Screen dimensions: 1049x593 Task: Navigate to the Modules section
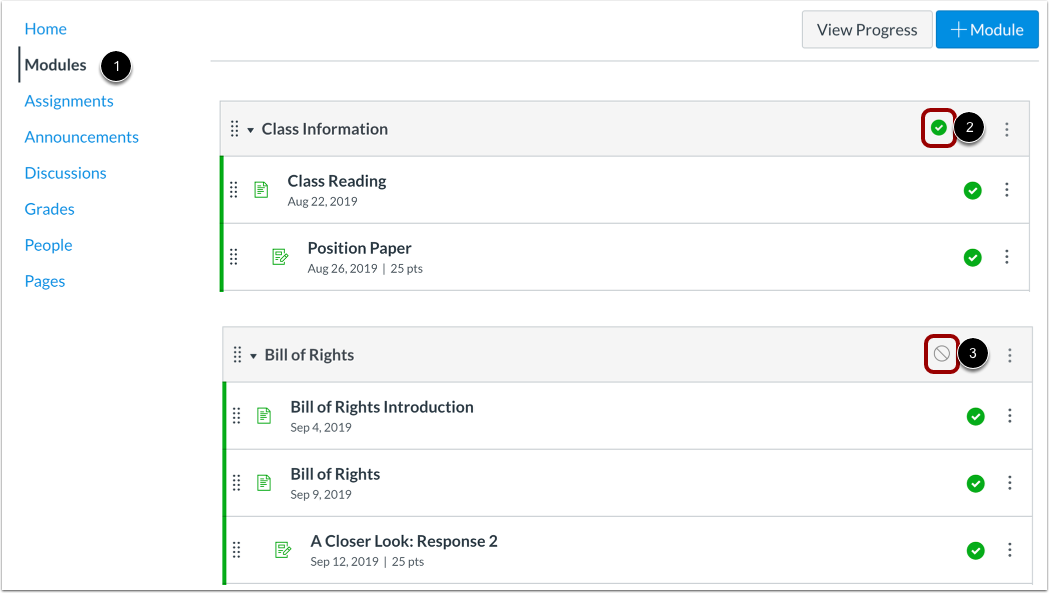(57, 64)
